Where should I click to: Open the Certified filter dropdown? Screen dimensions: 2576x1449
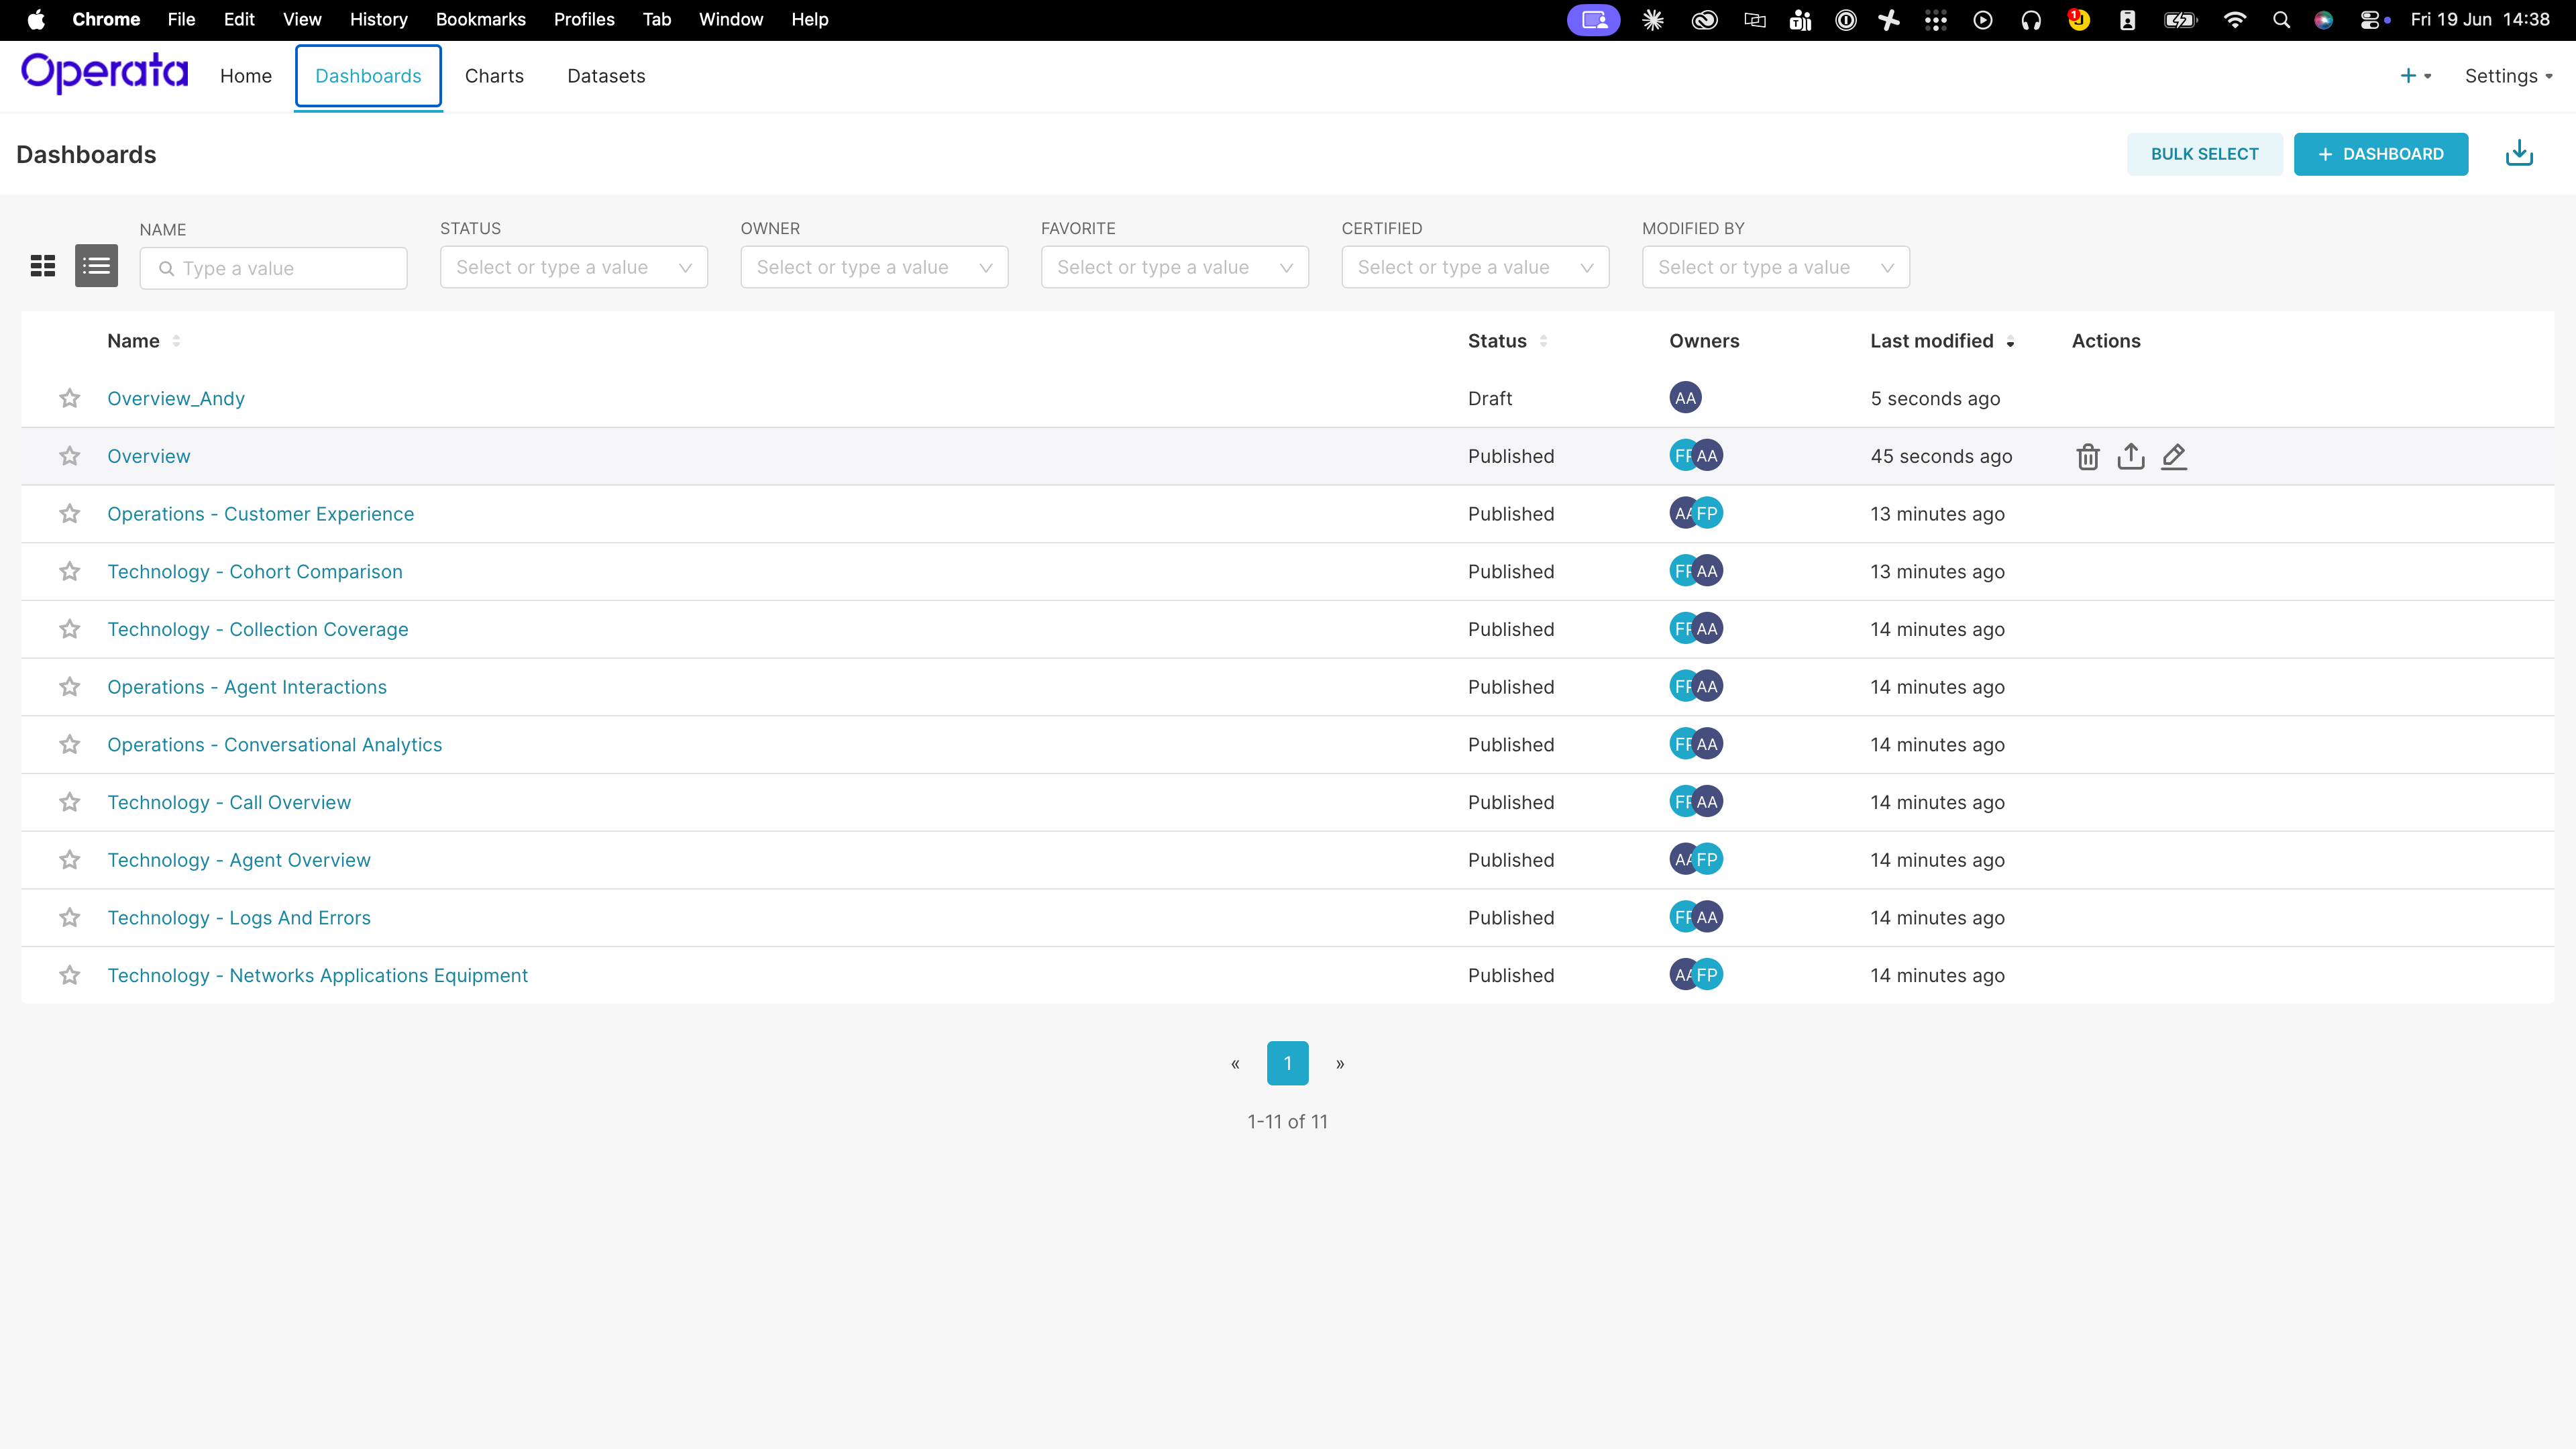1475,267
